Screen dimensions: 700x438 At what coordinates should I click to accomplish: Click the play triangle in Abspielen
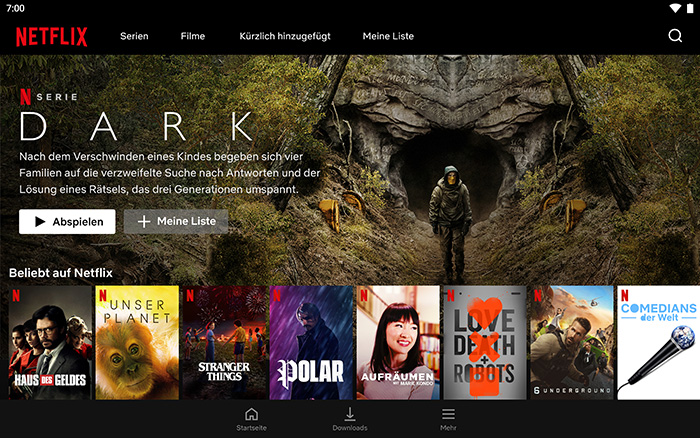pos(40,221)
